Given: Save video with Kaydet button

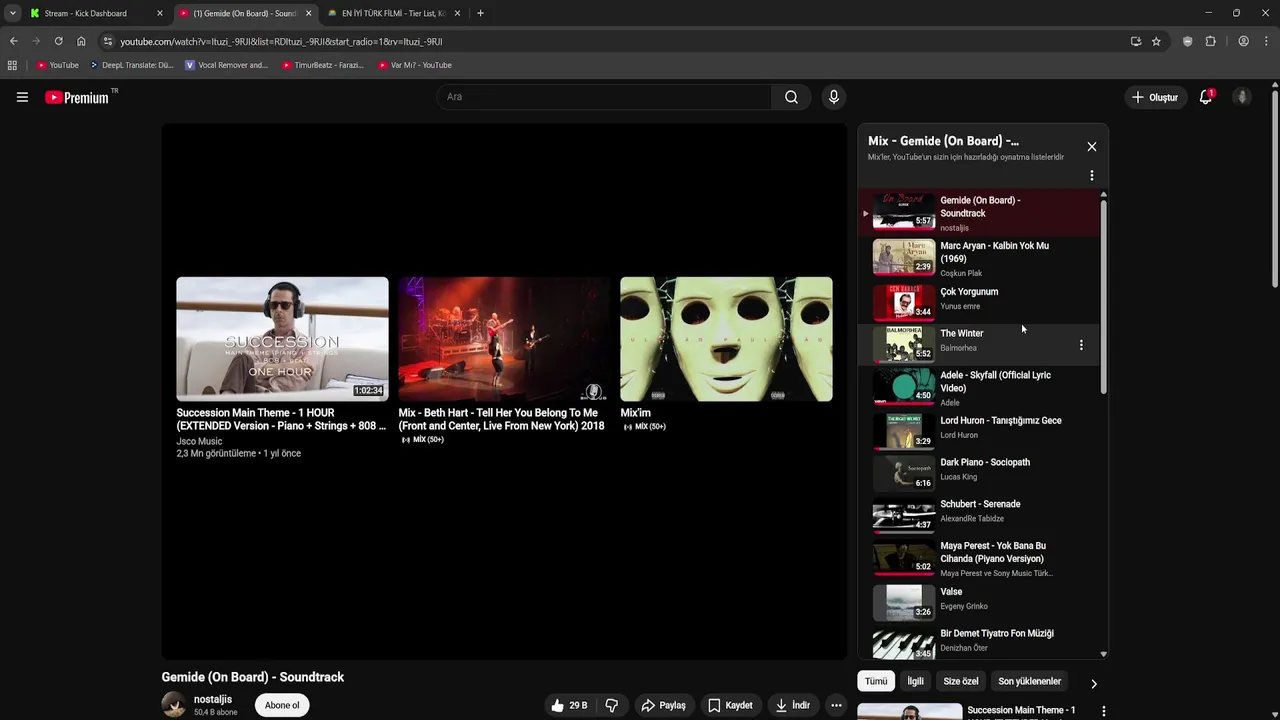Looking at the screenshot, I should (730, 705).
